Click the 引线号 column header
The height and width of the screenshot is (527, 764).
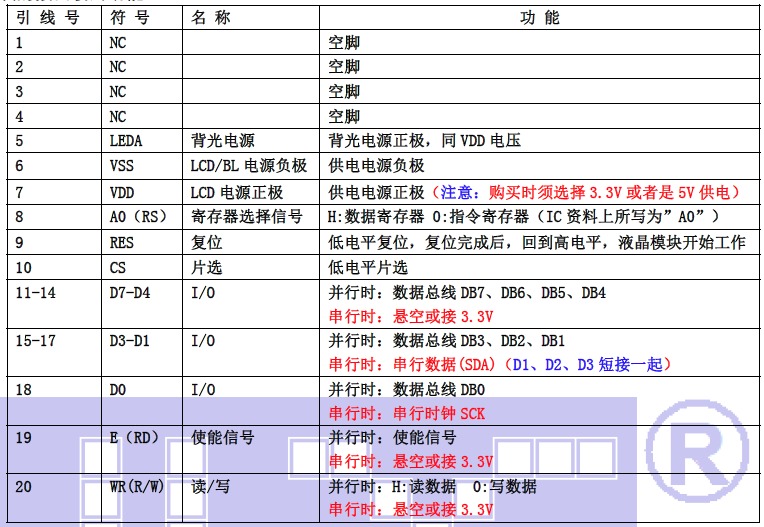coord(47,19)
